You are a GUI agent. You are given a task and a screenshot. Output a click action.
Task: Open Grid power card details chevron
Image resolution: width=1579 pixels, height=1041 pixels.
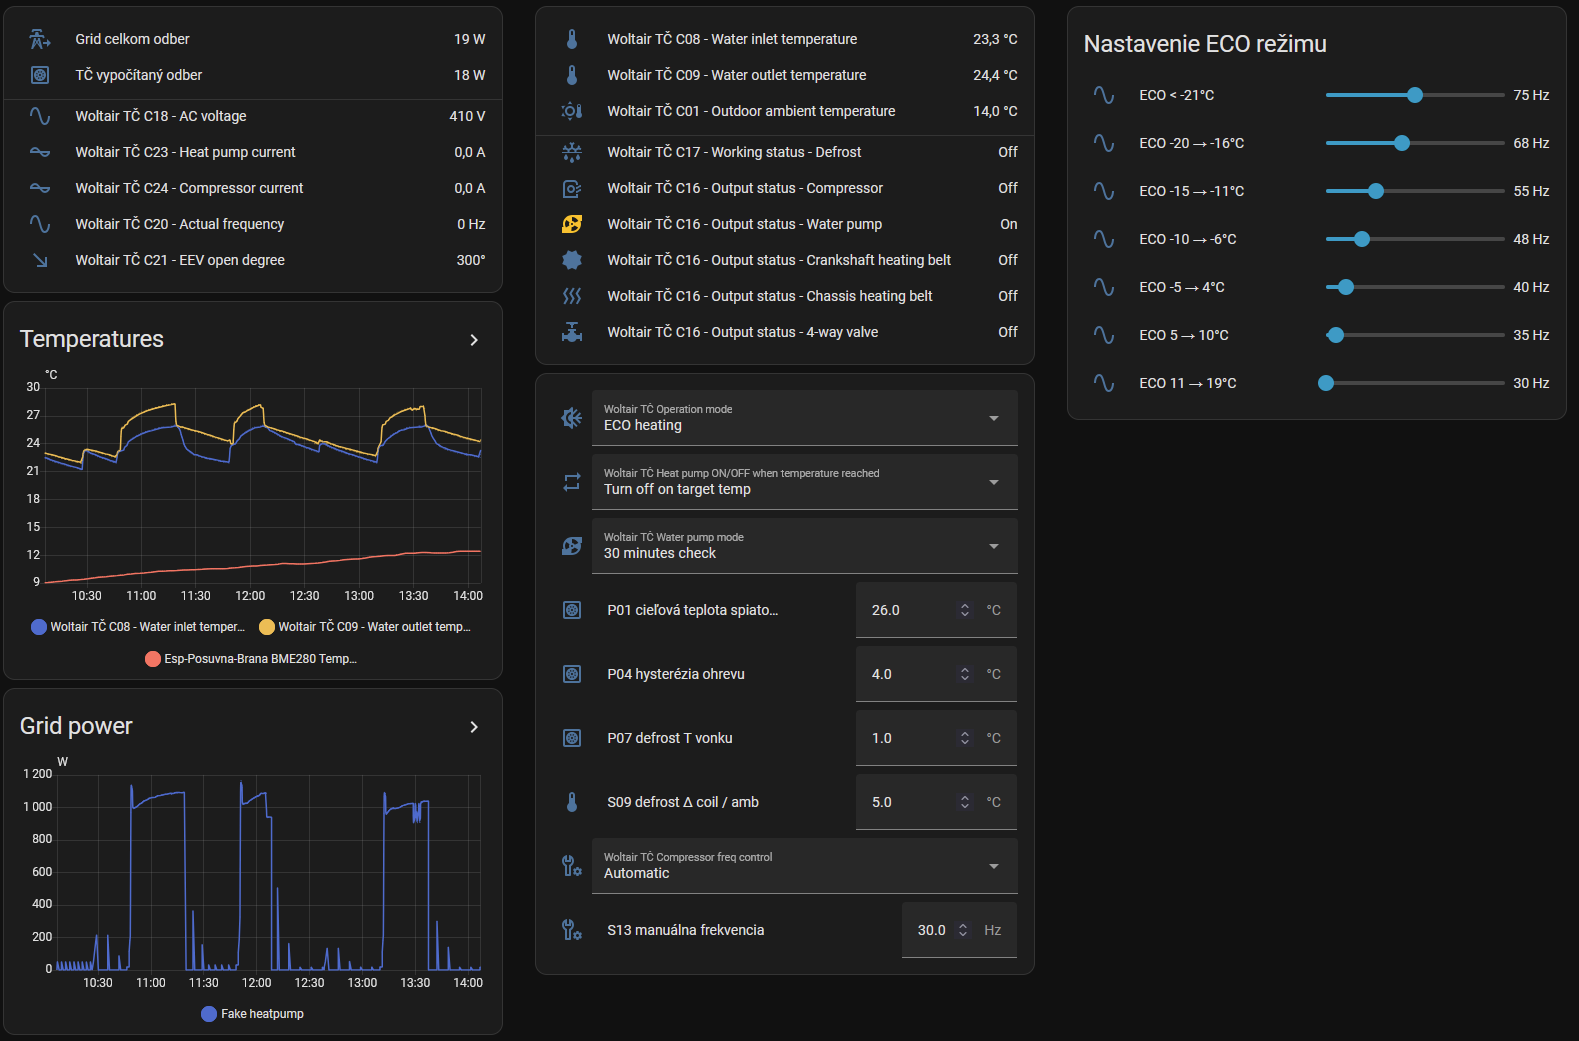474,727
